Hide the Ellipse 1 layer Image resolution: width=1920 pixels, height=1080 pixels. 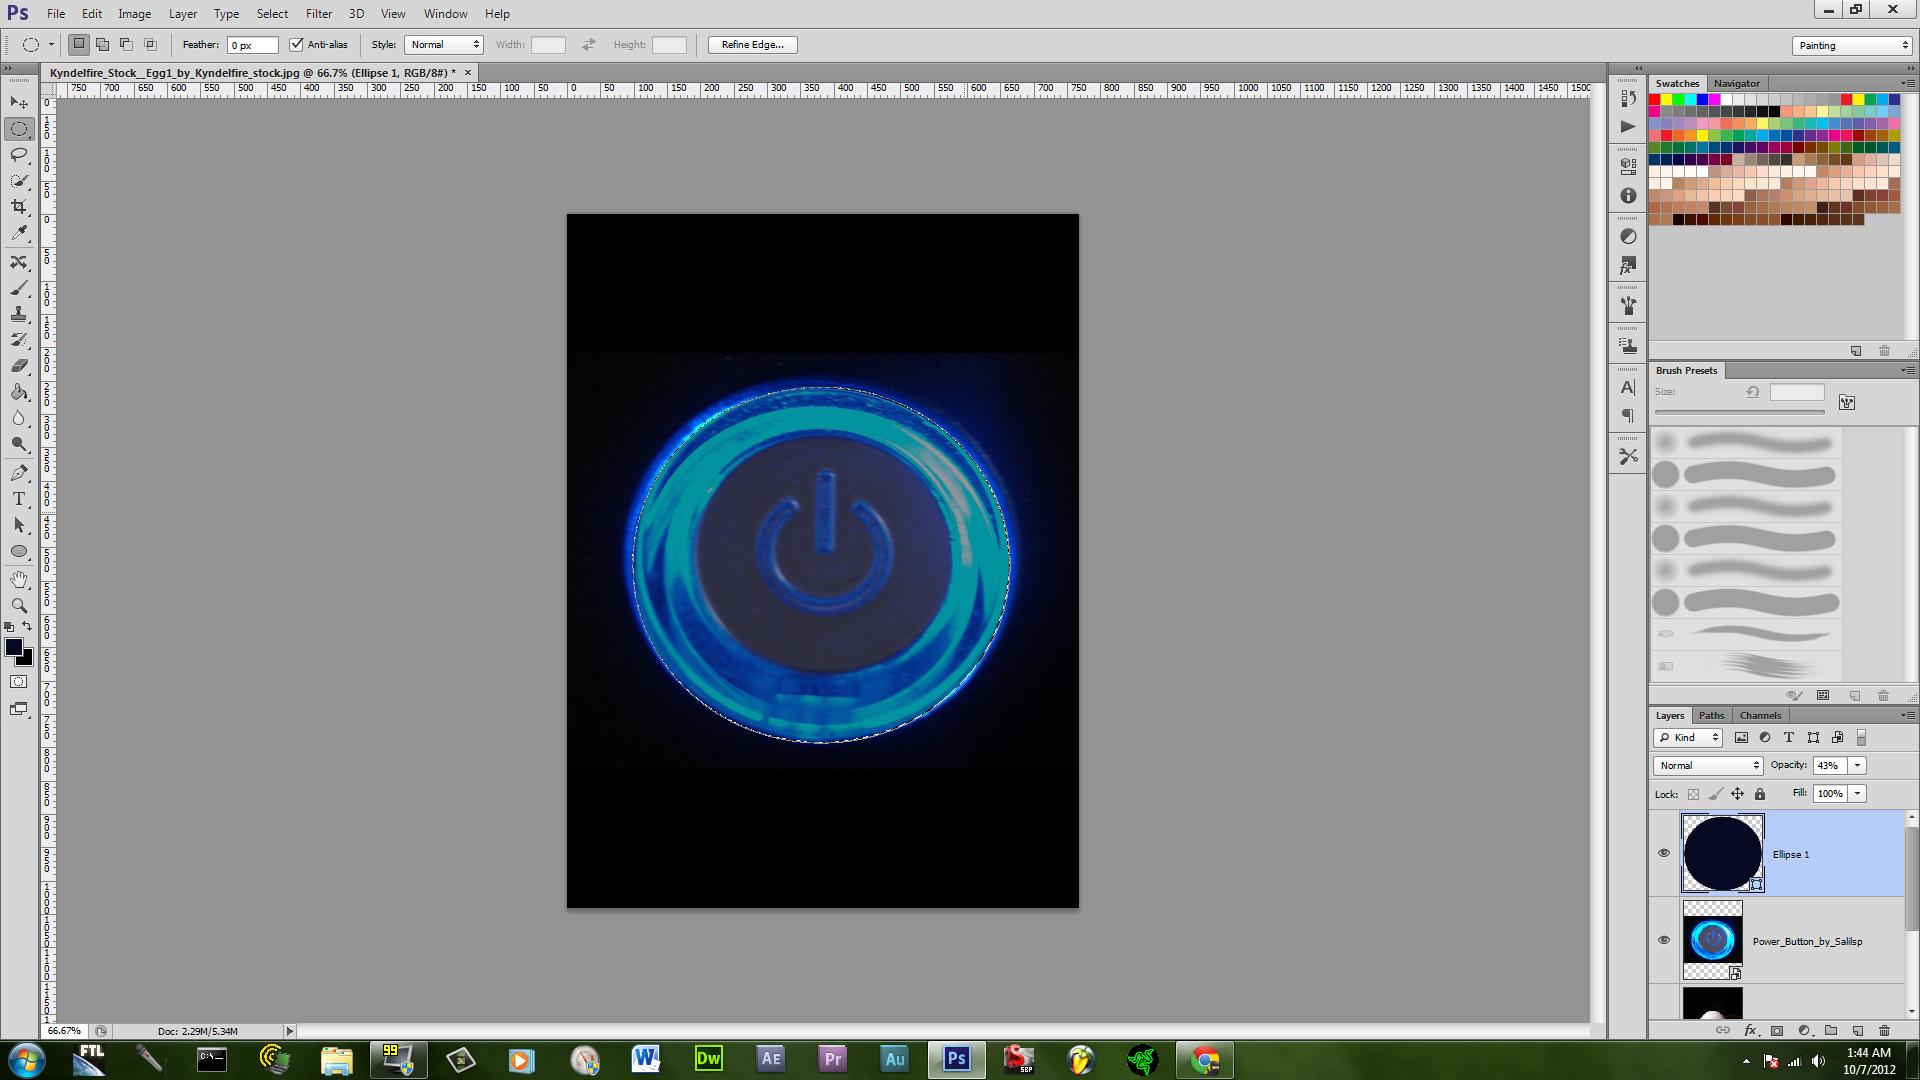pyautogui.click(x=1664, y=853)
